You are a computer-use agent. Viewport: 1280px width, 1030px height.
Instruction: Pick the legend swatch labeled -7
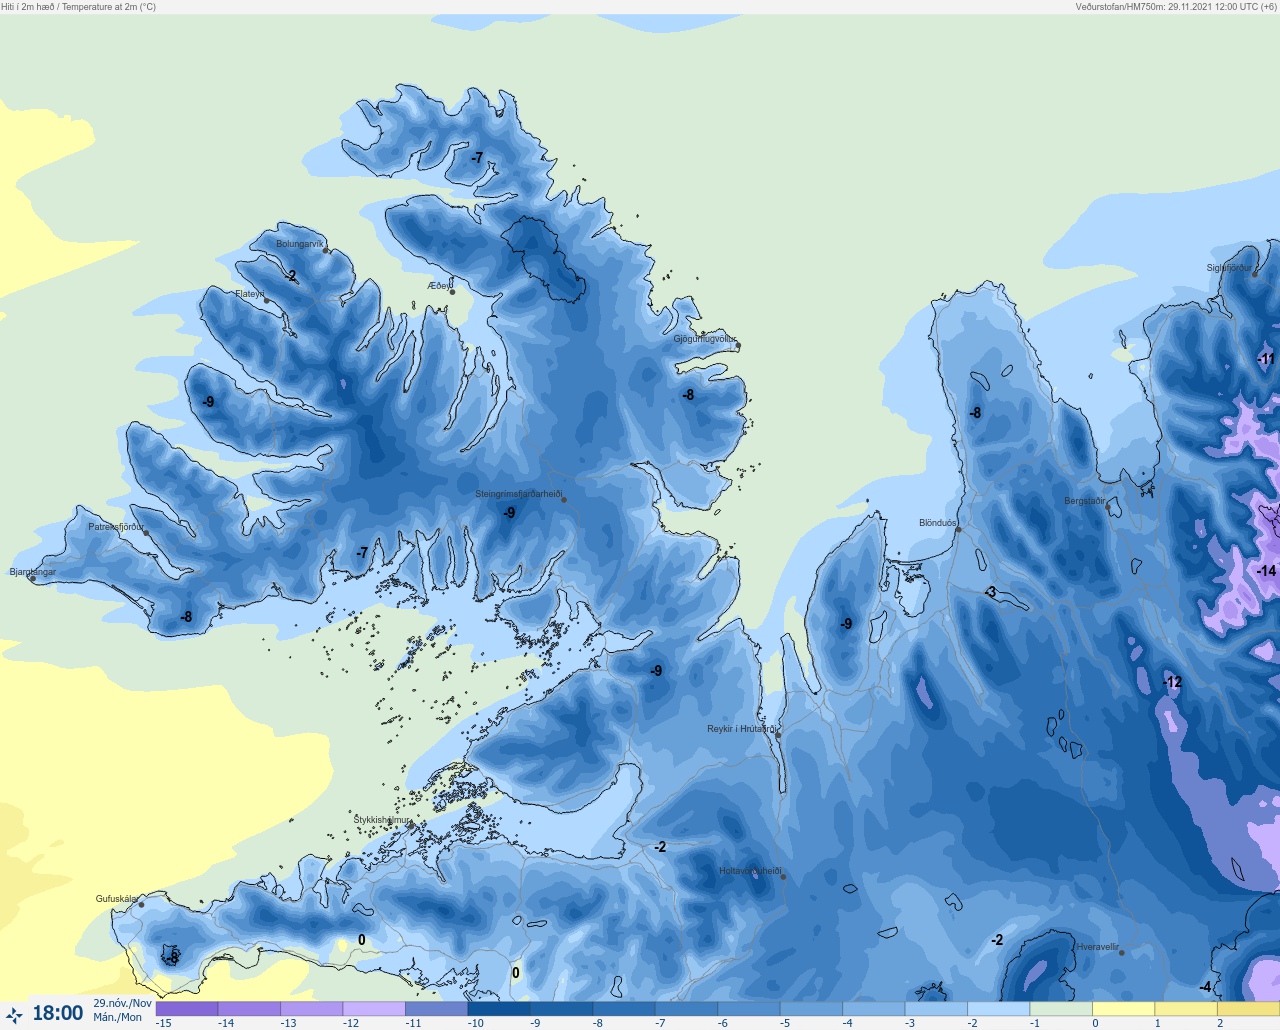pos(686,1010)
